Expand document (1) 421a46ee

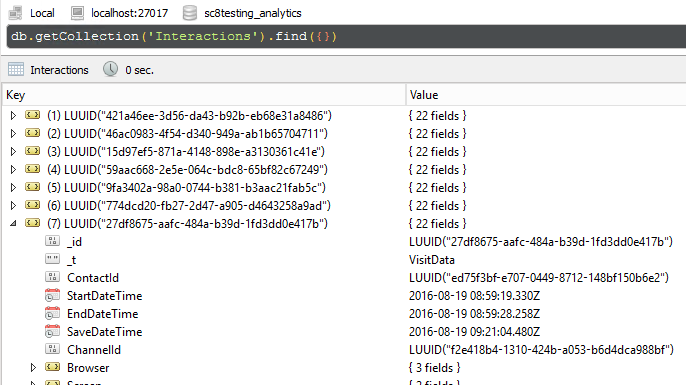[13, 116]
